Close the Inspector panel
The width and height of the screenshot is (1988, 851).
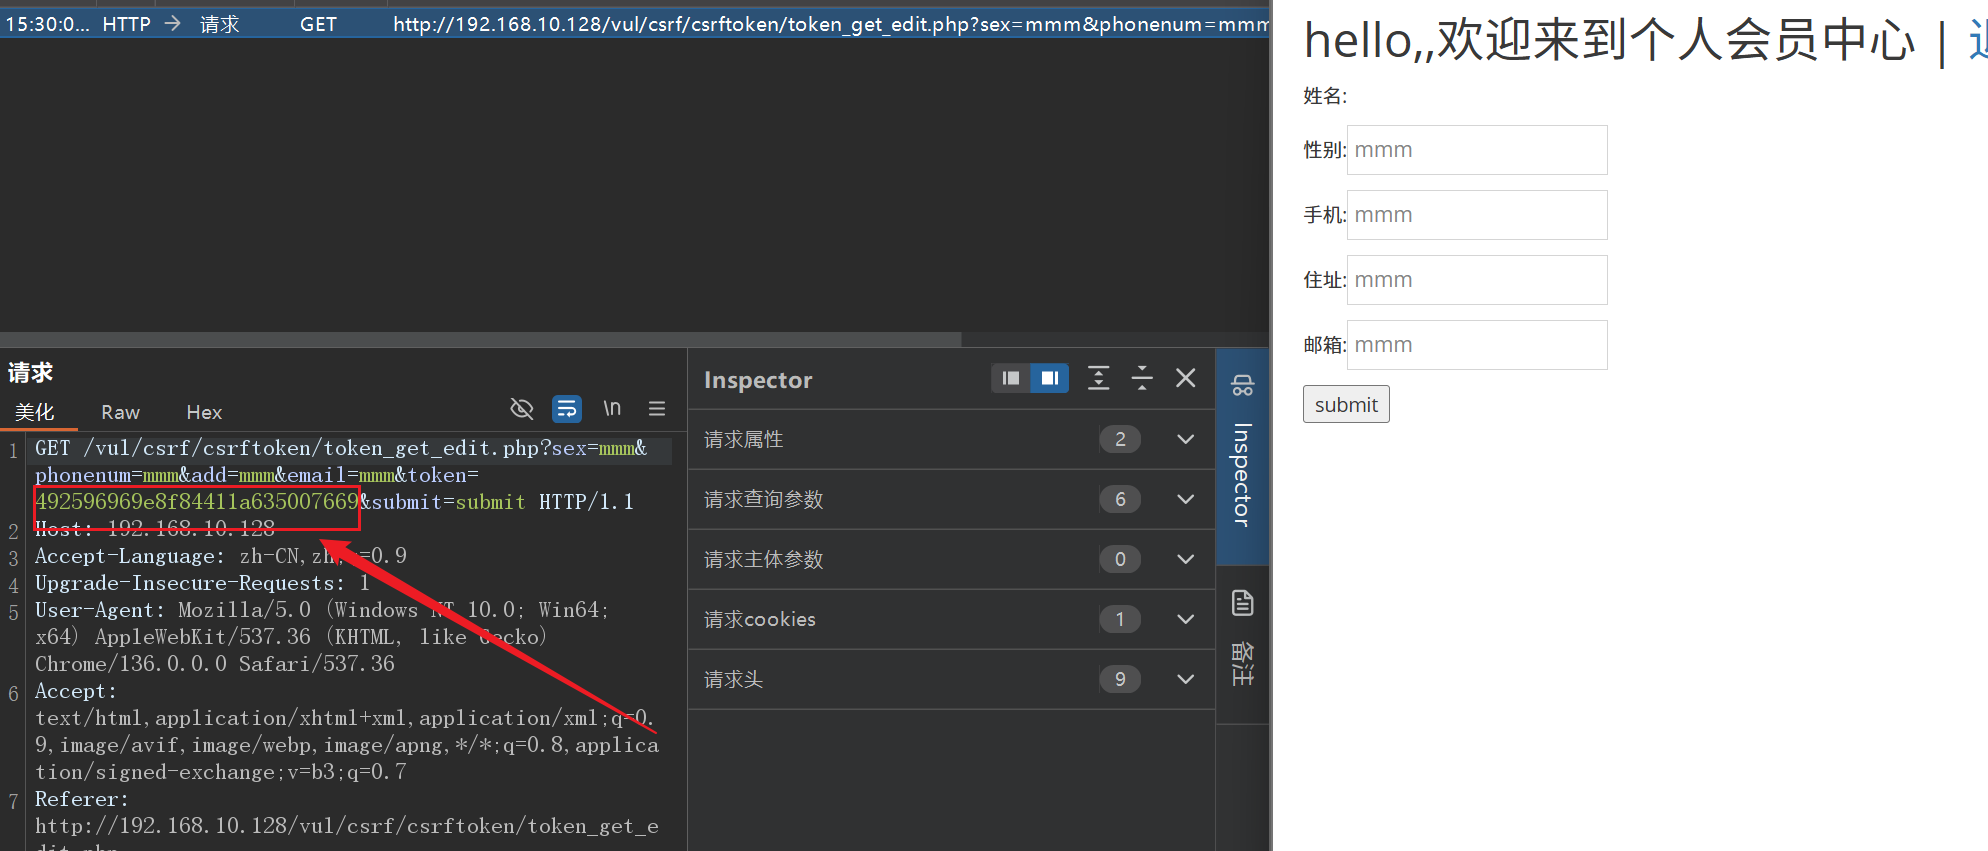[x=1186, y=378]
